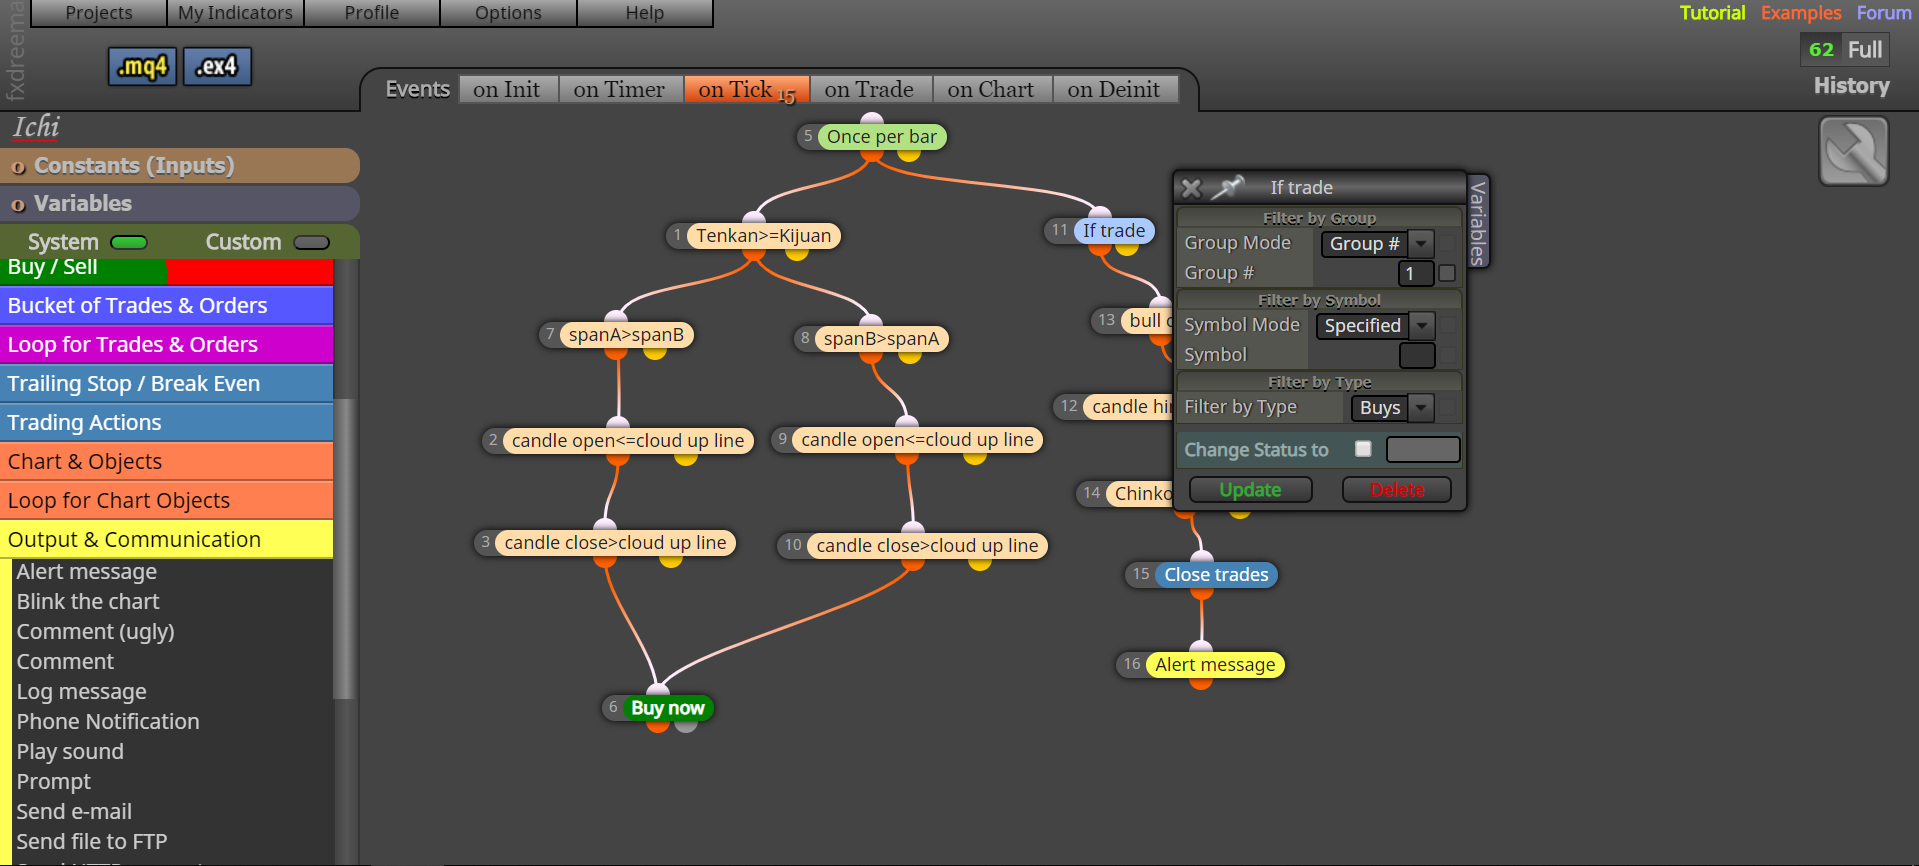
Task: Click the Change Status color field
Action: tap(1423, 450)
